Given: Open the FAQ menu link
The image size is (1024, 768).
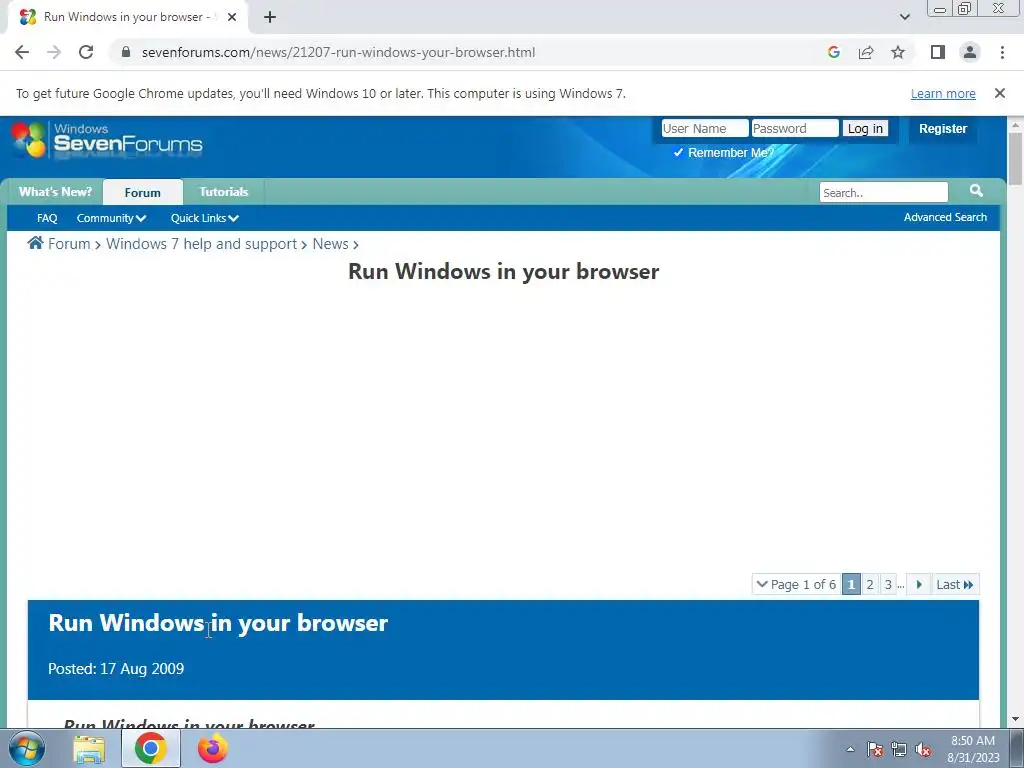Looking at the screenshot, I should (47, 218).
